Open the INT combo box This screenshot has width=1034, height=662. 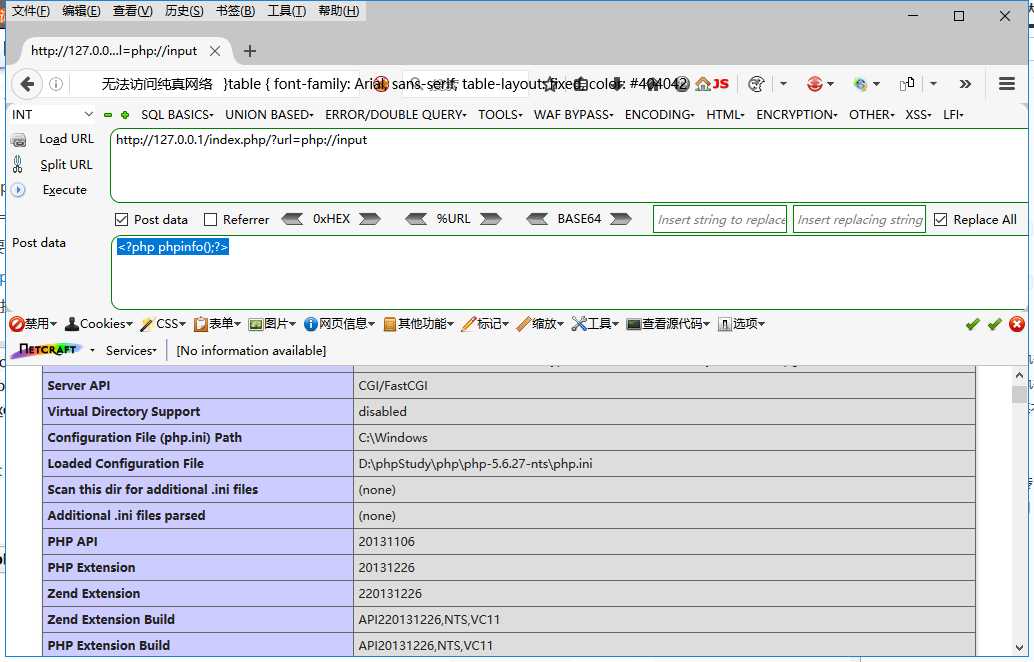pos(52,115)
